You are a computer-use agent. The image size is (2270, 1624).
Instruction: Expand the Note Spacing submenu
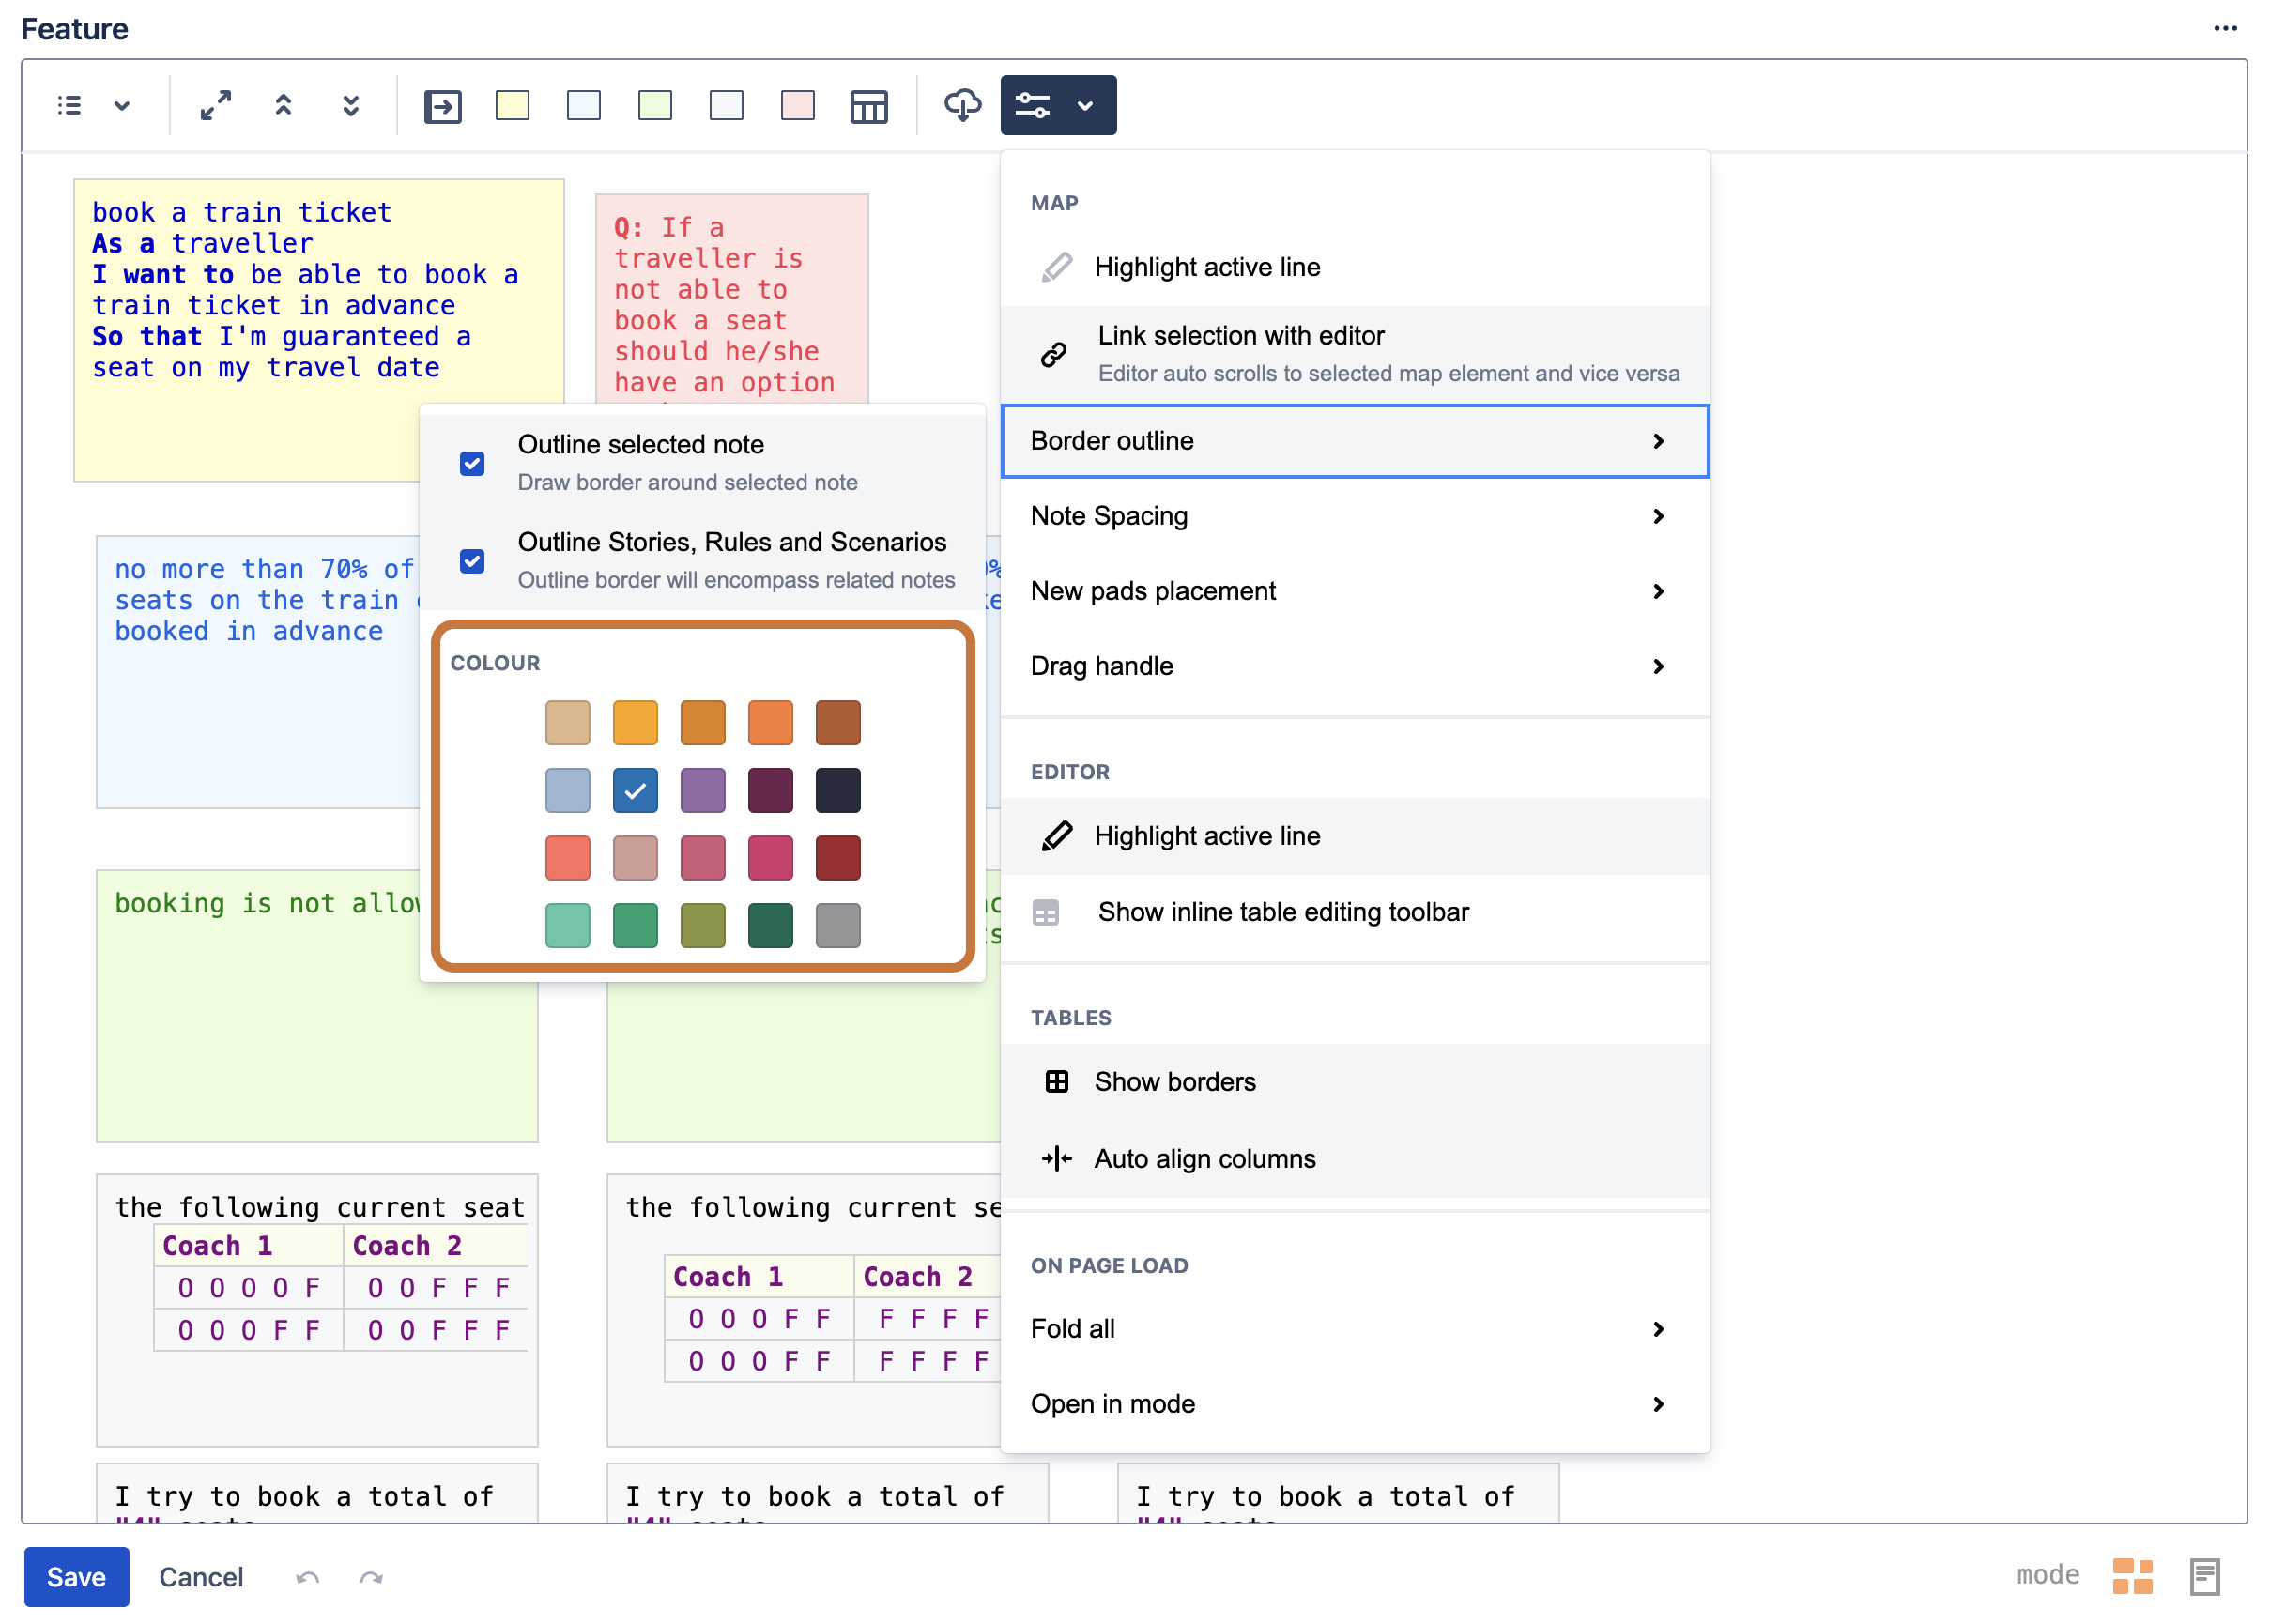tap(1355, 516)
